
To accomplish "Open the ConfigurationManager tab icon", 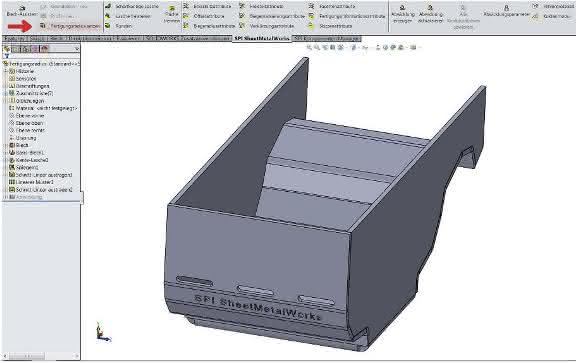I will coord(26,49).
